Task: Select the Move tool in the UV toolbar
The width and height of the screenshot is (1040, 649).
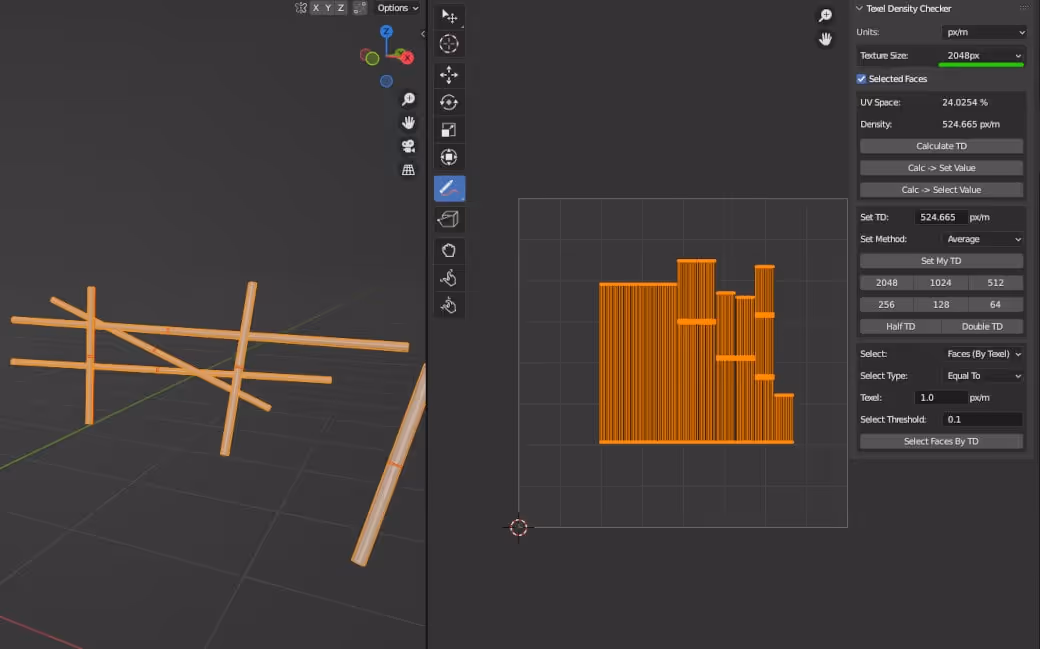Action: [x=449, y=74]
